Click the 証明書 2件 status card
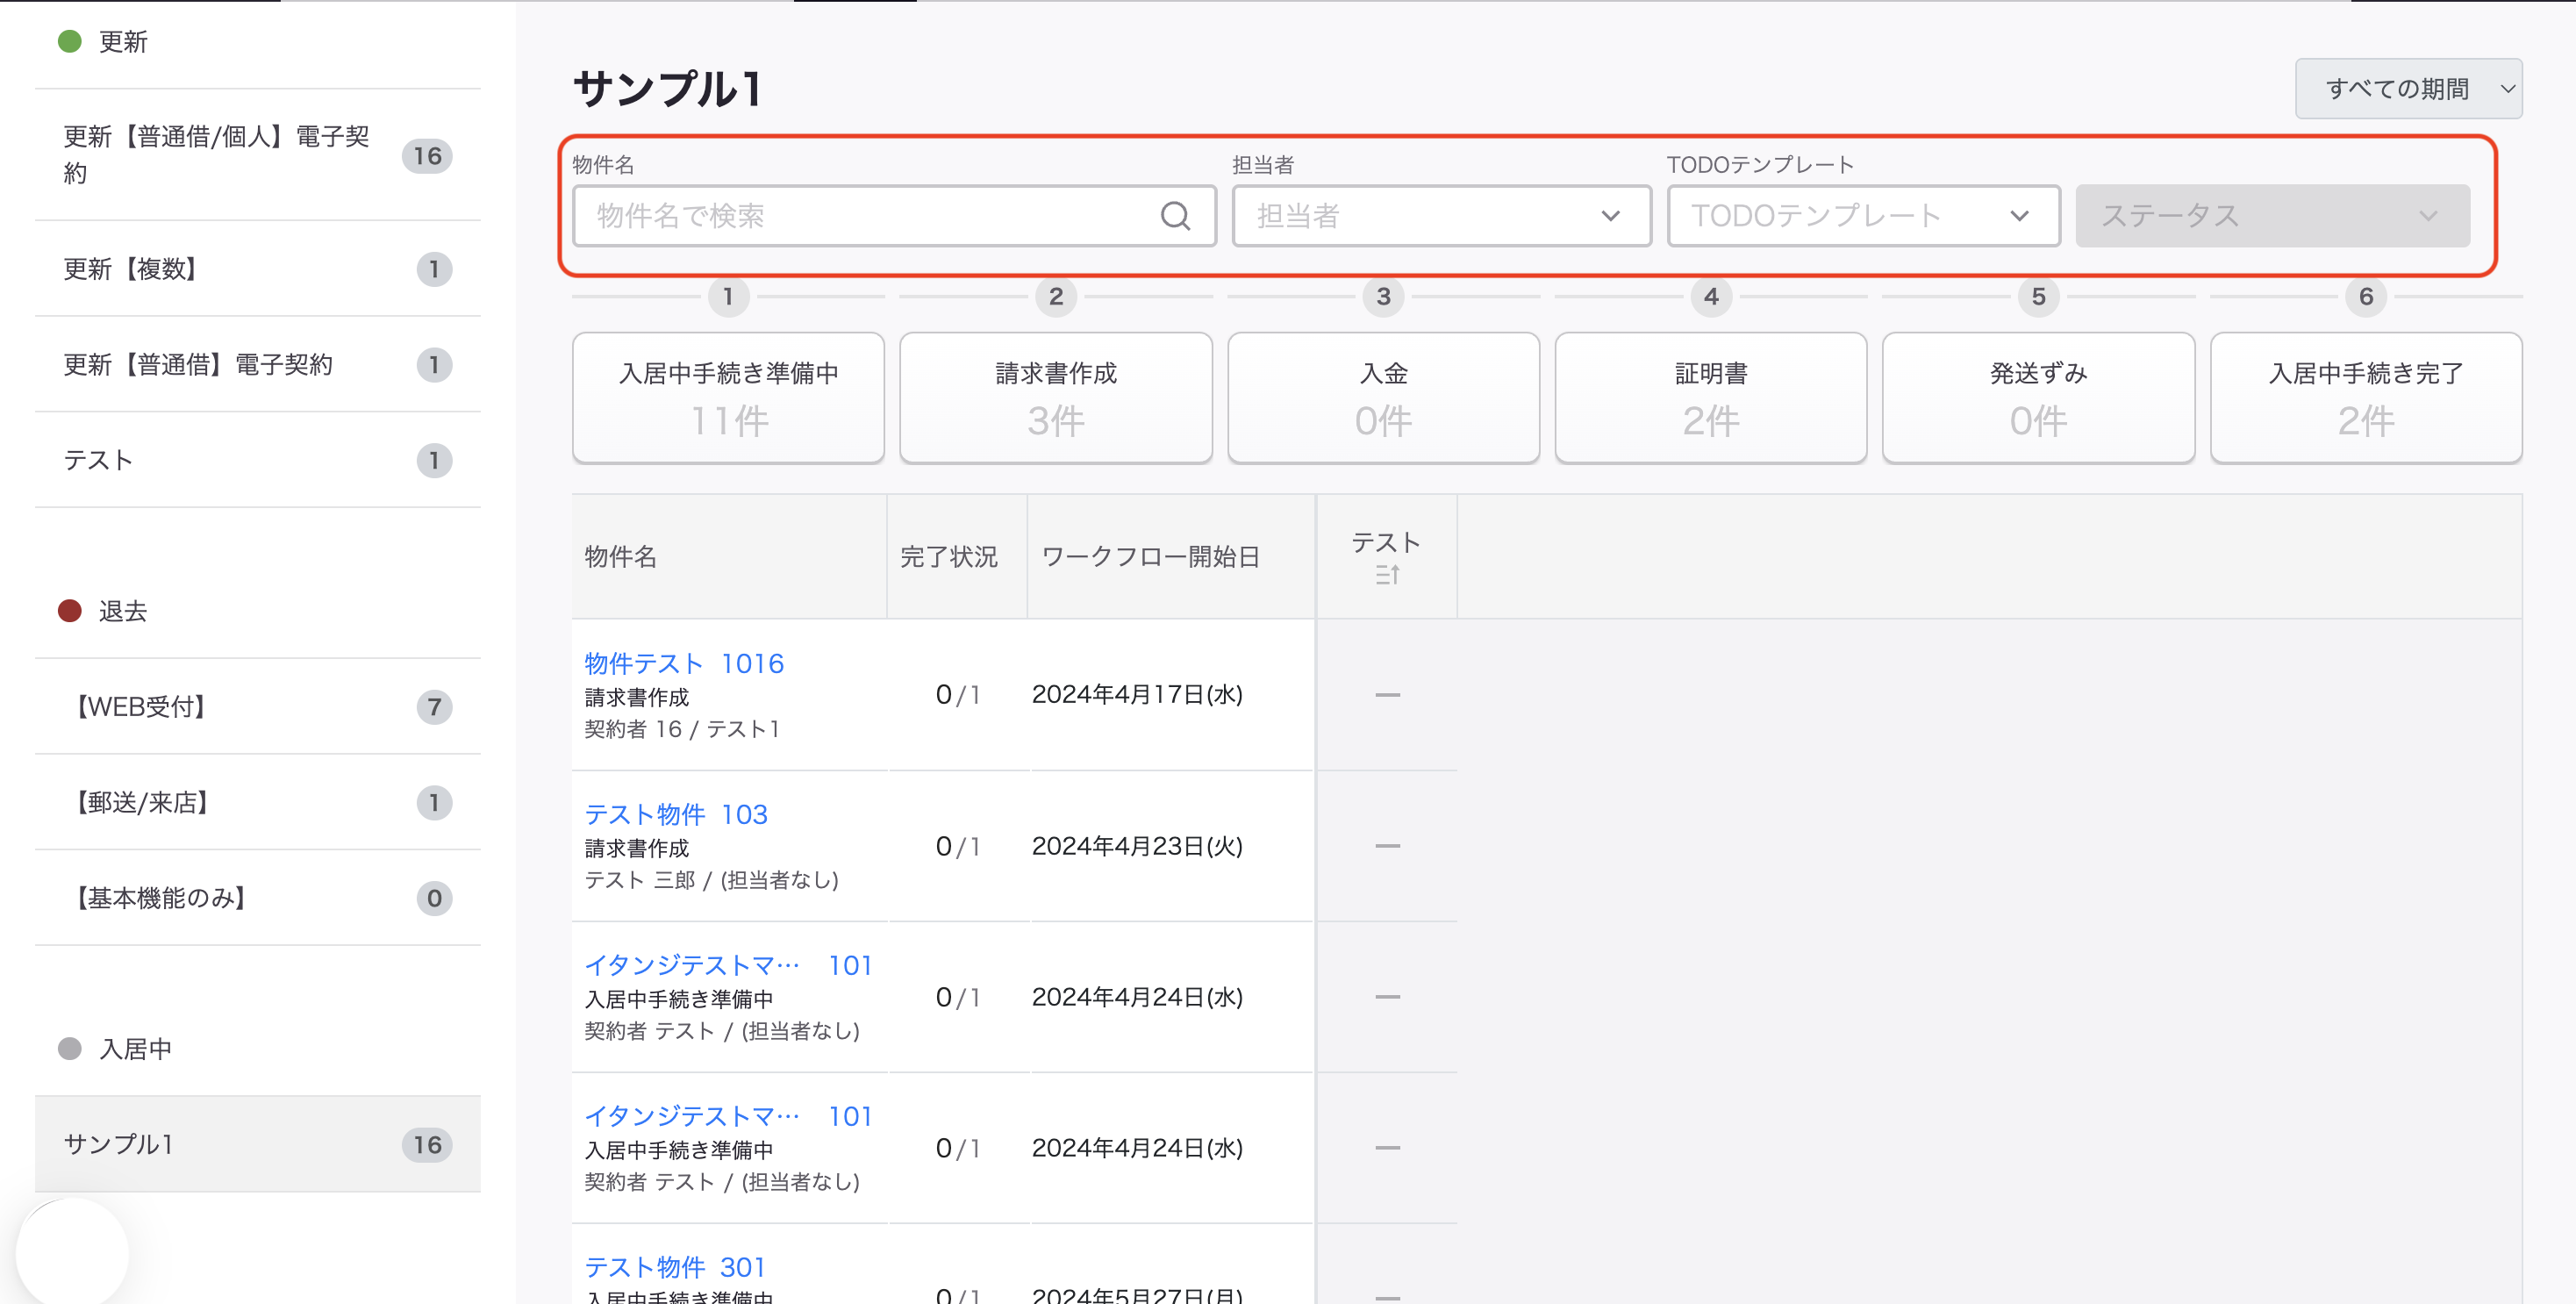 click(1711, 397)
